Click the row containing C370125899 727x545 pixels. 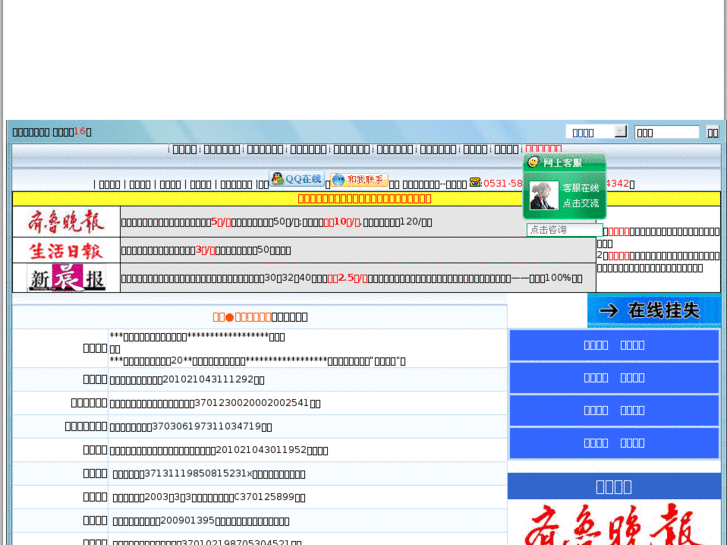[260, 497]
